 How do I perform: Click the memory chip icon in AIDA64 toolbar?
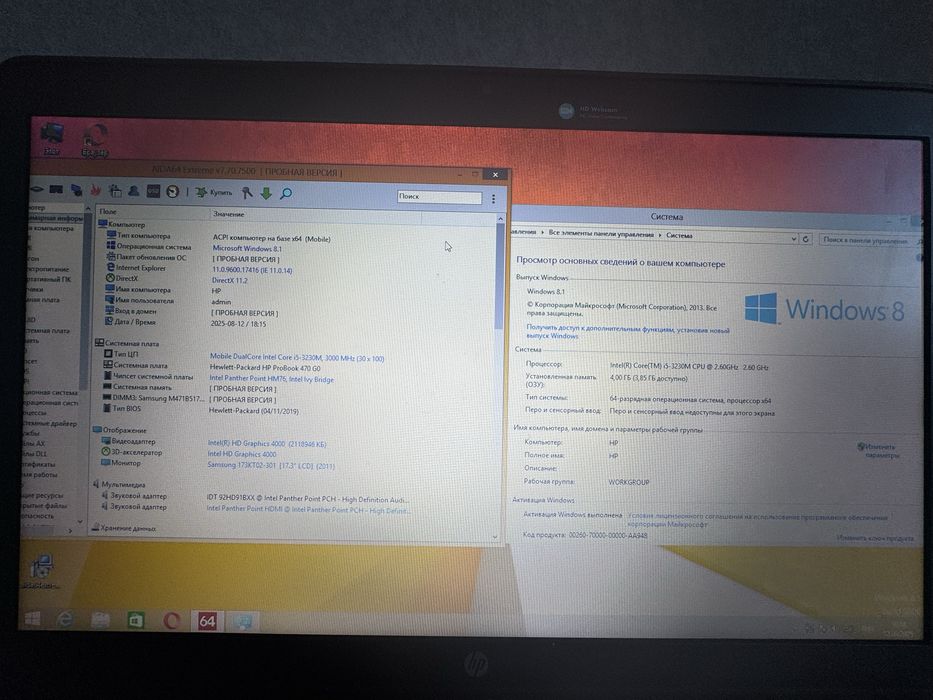click(x=57, y=189)
